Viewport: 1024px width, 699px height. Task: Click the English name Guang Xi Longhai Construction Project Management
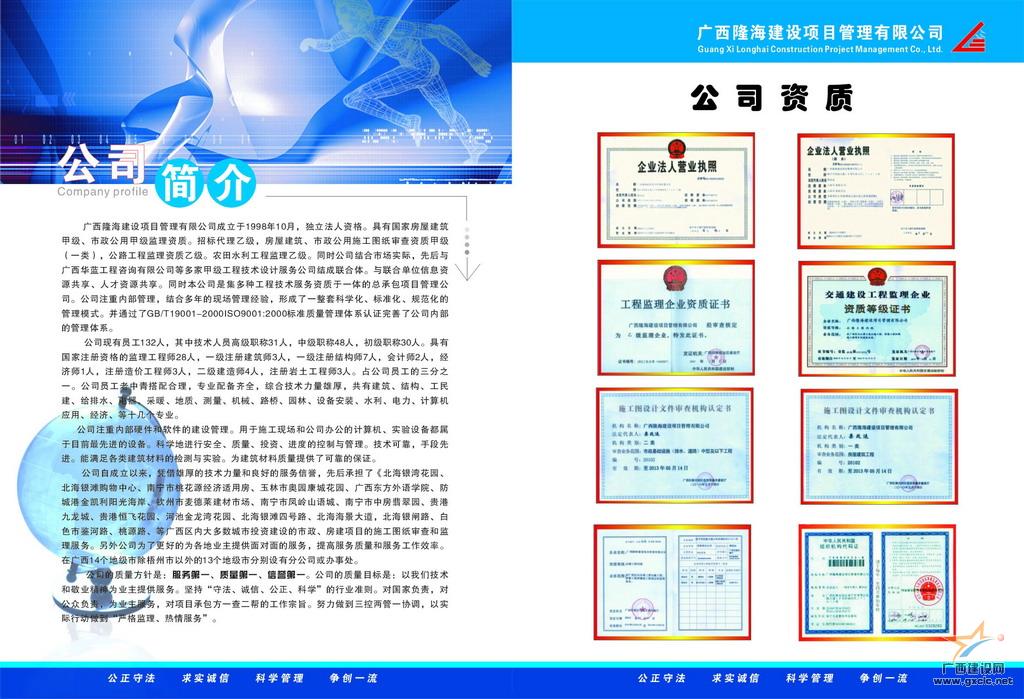click(820, 49)
